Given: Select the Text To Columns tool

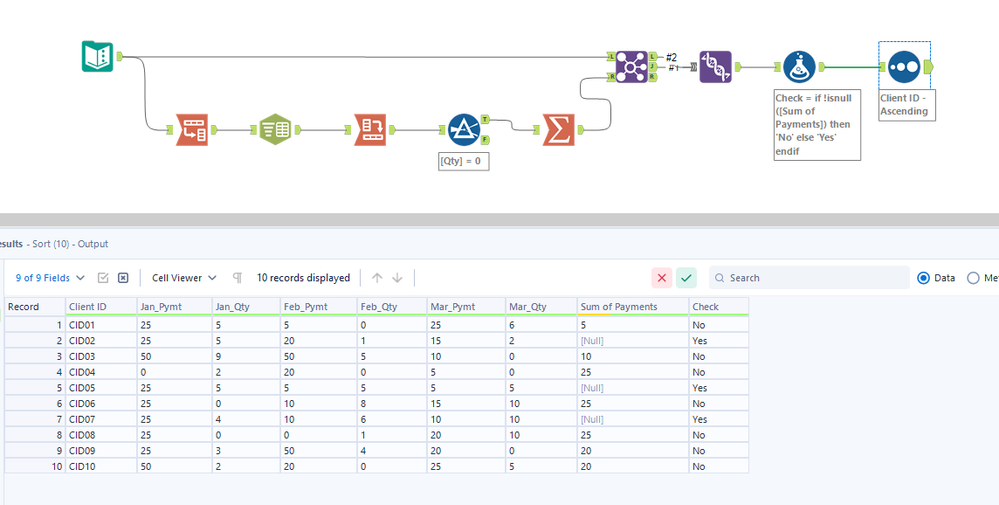Looking at the screenshot, I should click(275, 130).
